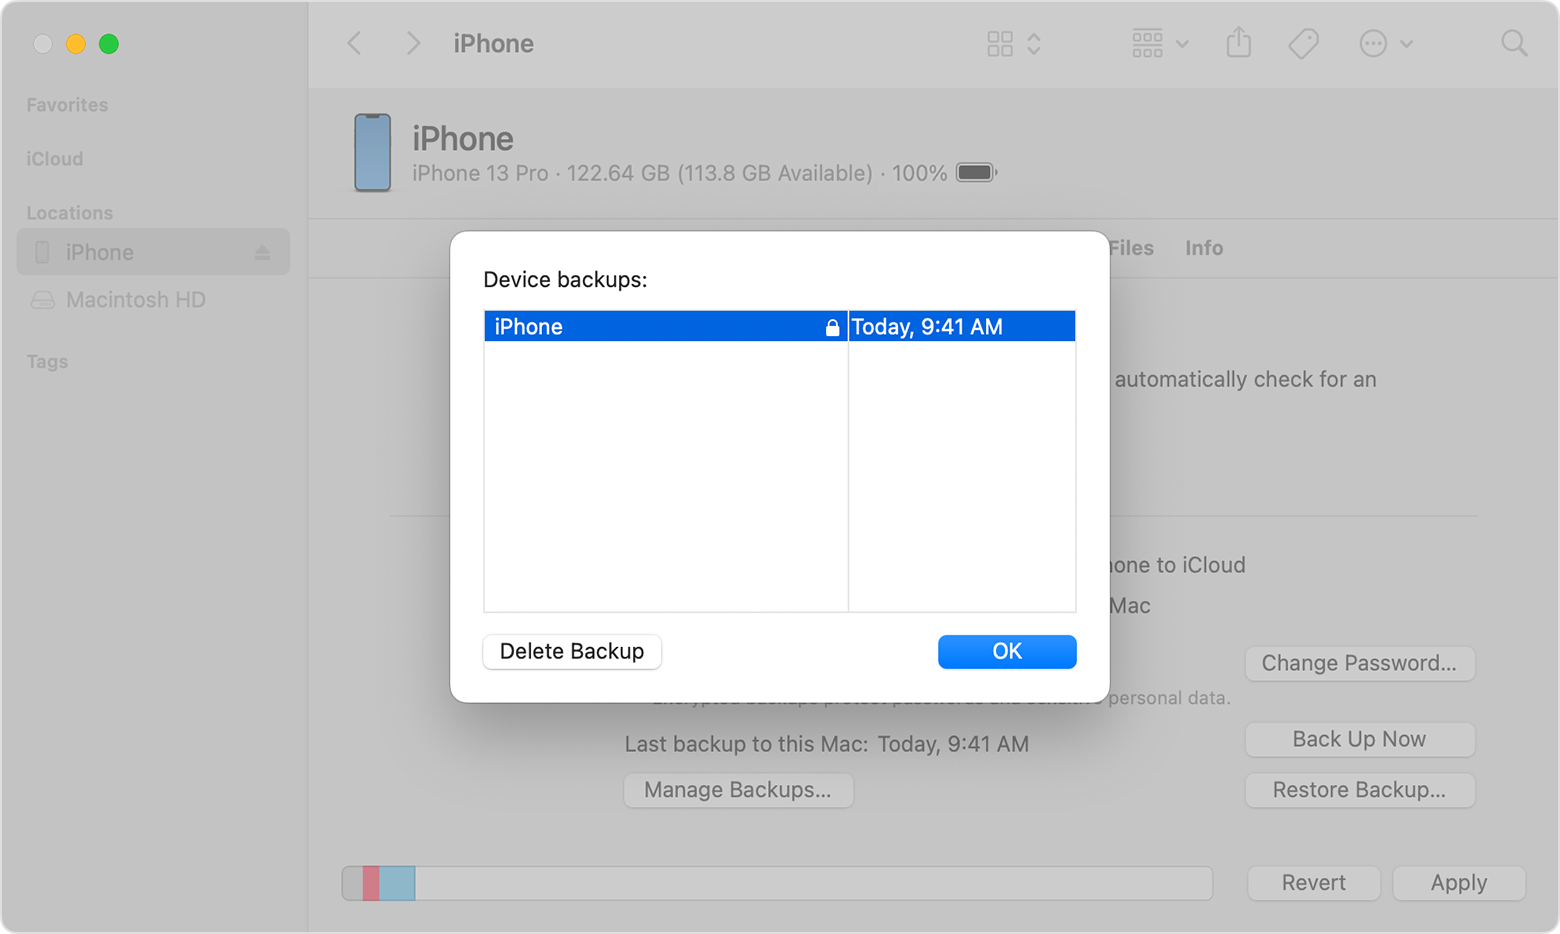1560x934 pixels.
Task: Click the Revert button
Action: (x=1314, y=883)
